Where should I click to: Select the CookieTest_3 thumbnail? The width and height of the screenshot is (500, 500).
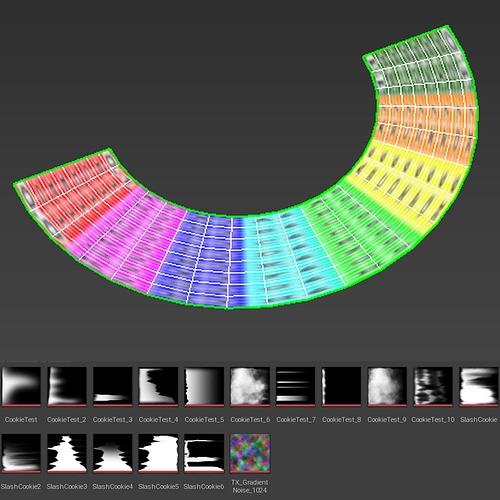click(x=113, y=387)
